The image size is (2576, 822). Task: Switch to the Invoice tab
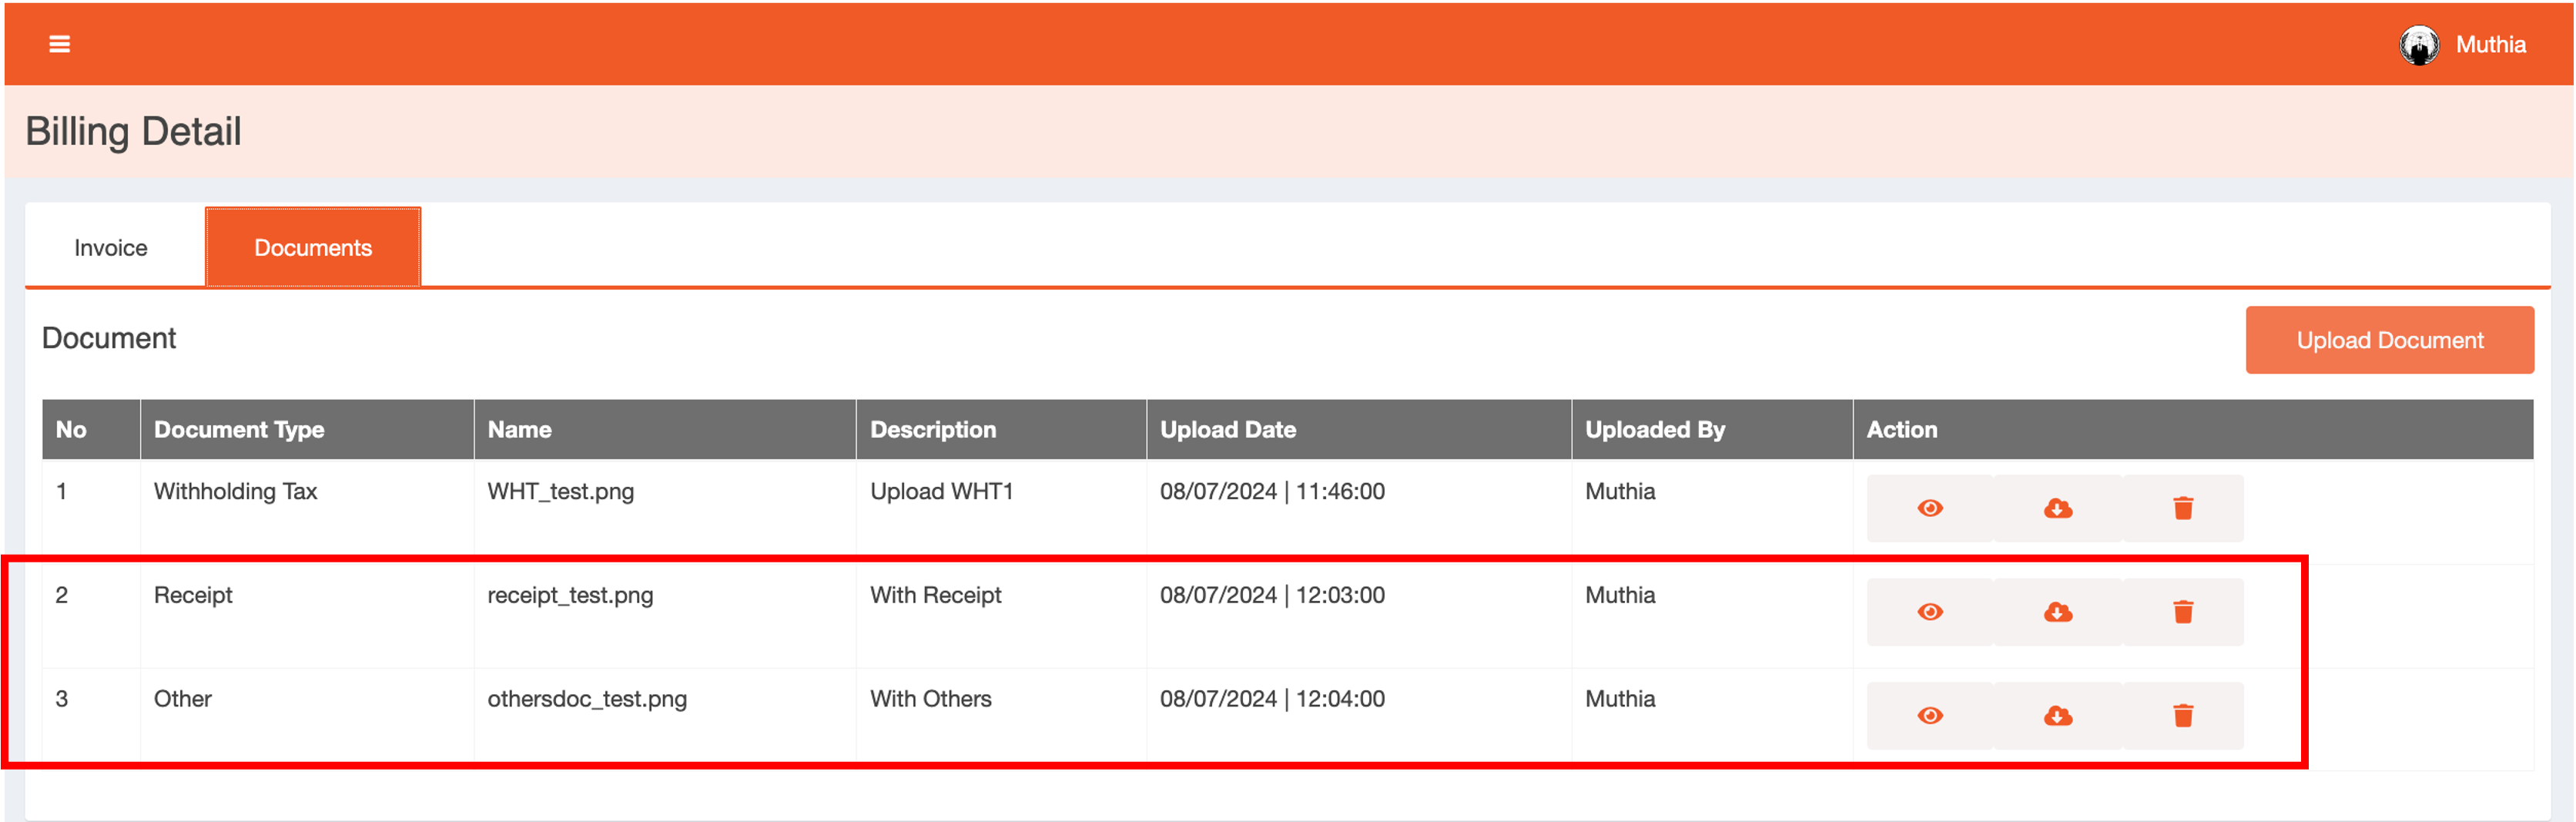pyautogui.click(x=111, y=248)
